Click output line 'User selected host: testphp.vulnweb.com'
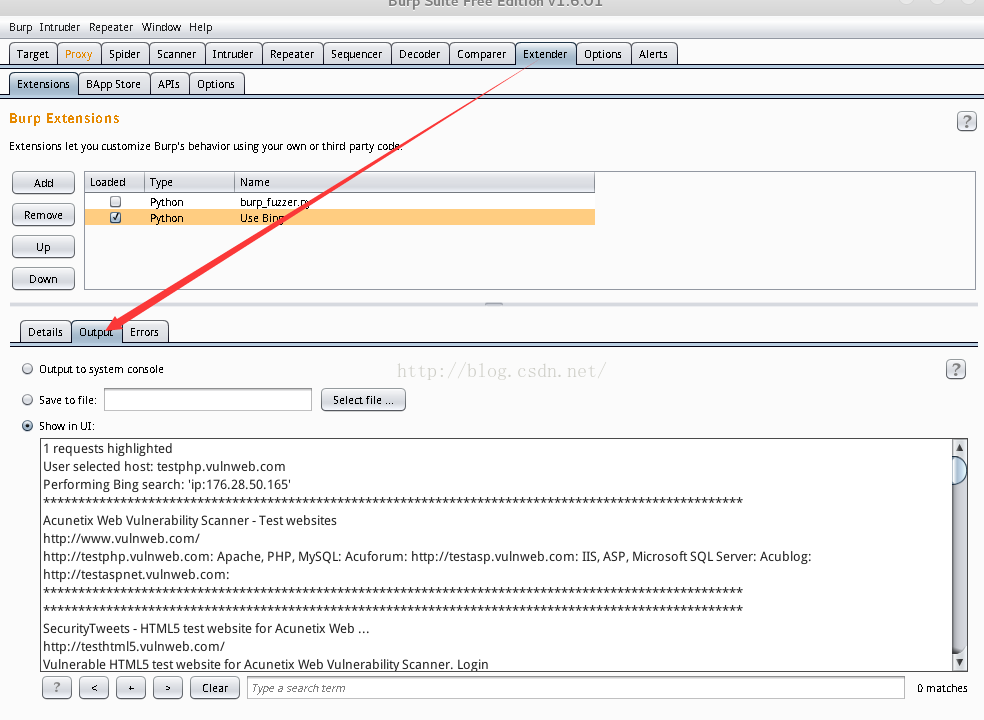The width and height of the screenshot is (984, 720). pyautogui.click(x=164, y=466)
